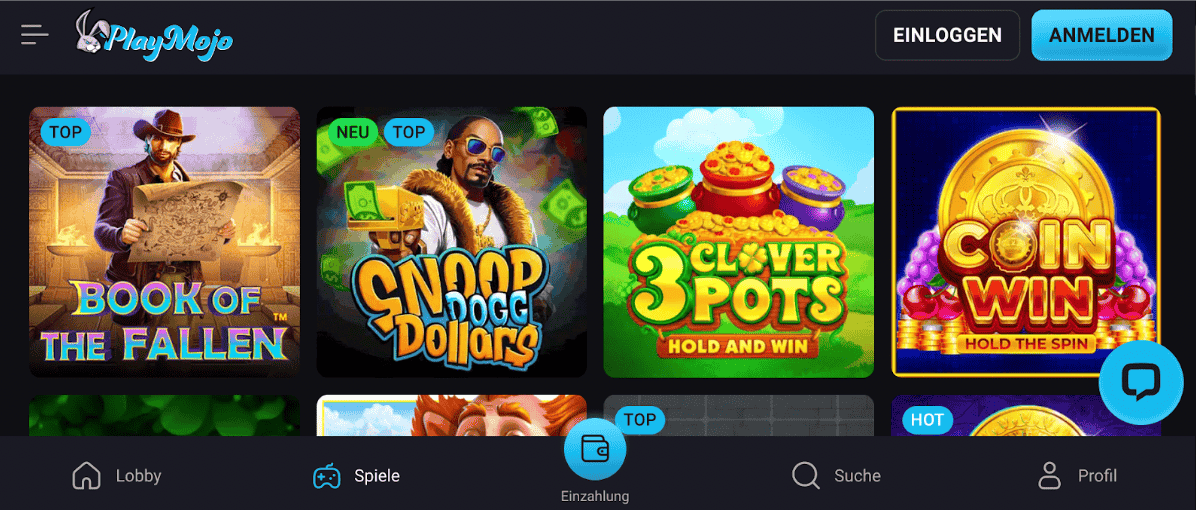Select the Coin Win Hold the Spin game
The width and height of the screenshot is (1196, 510).
coord(1026,242)
